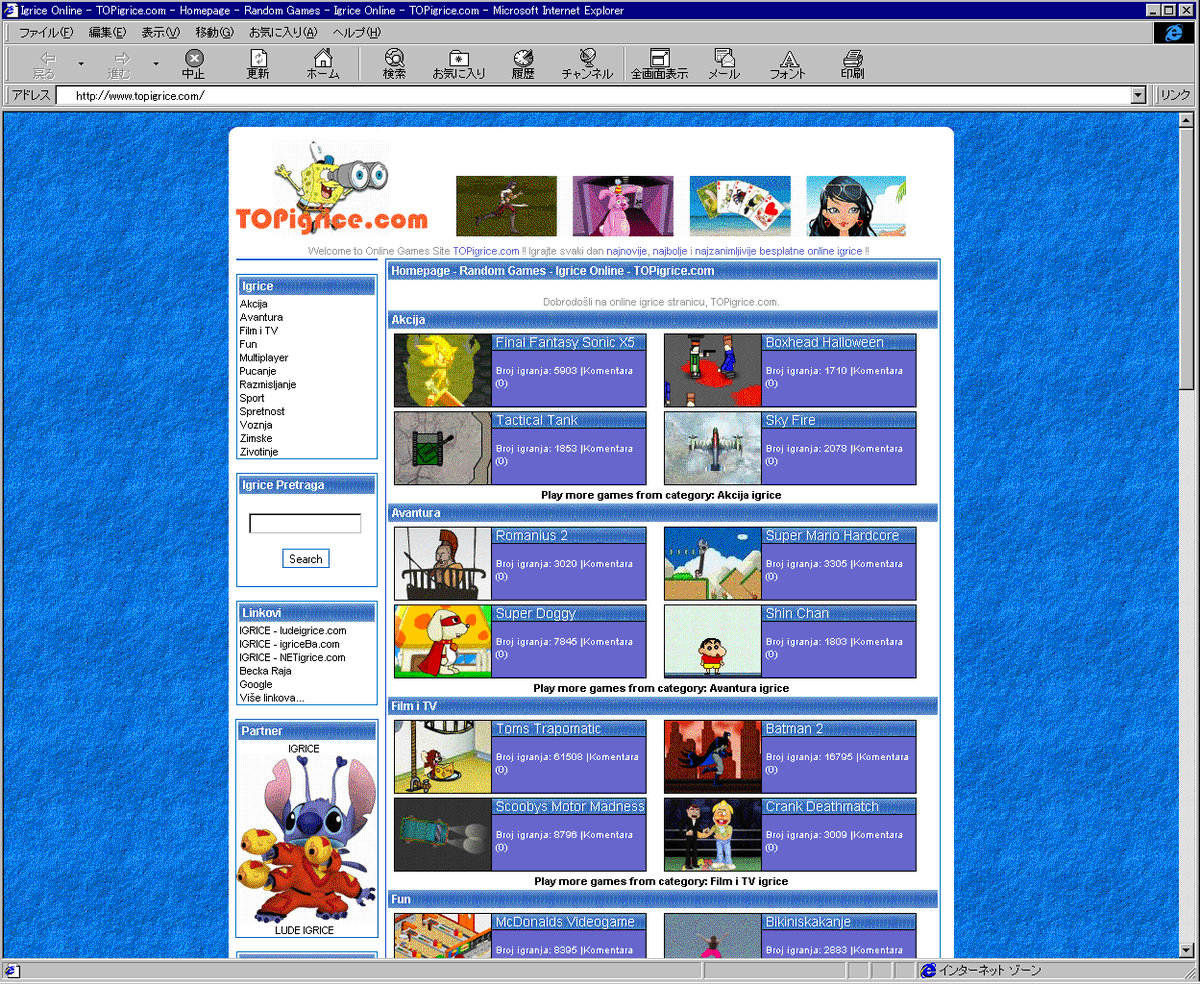Click the 更新 (Refresh) toolbar icon
1200x985 pixels.
pos(258,63)
